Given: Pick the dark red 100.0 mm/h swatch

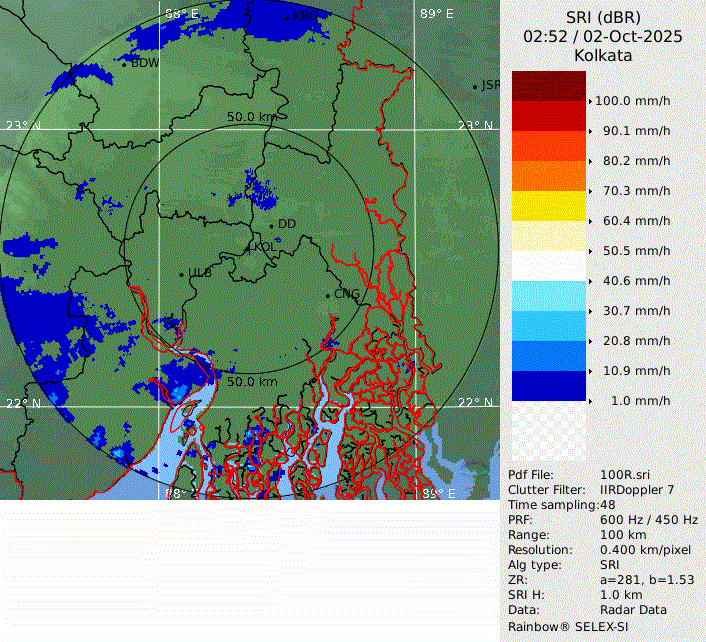Looking at the screenshot, I should click(x=548, y=86).
